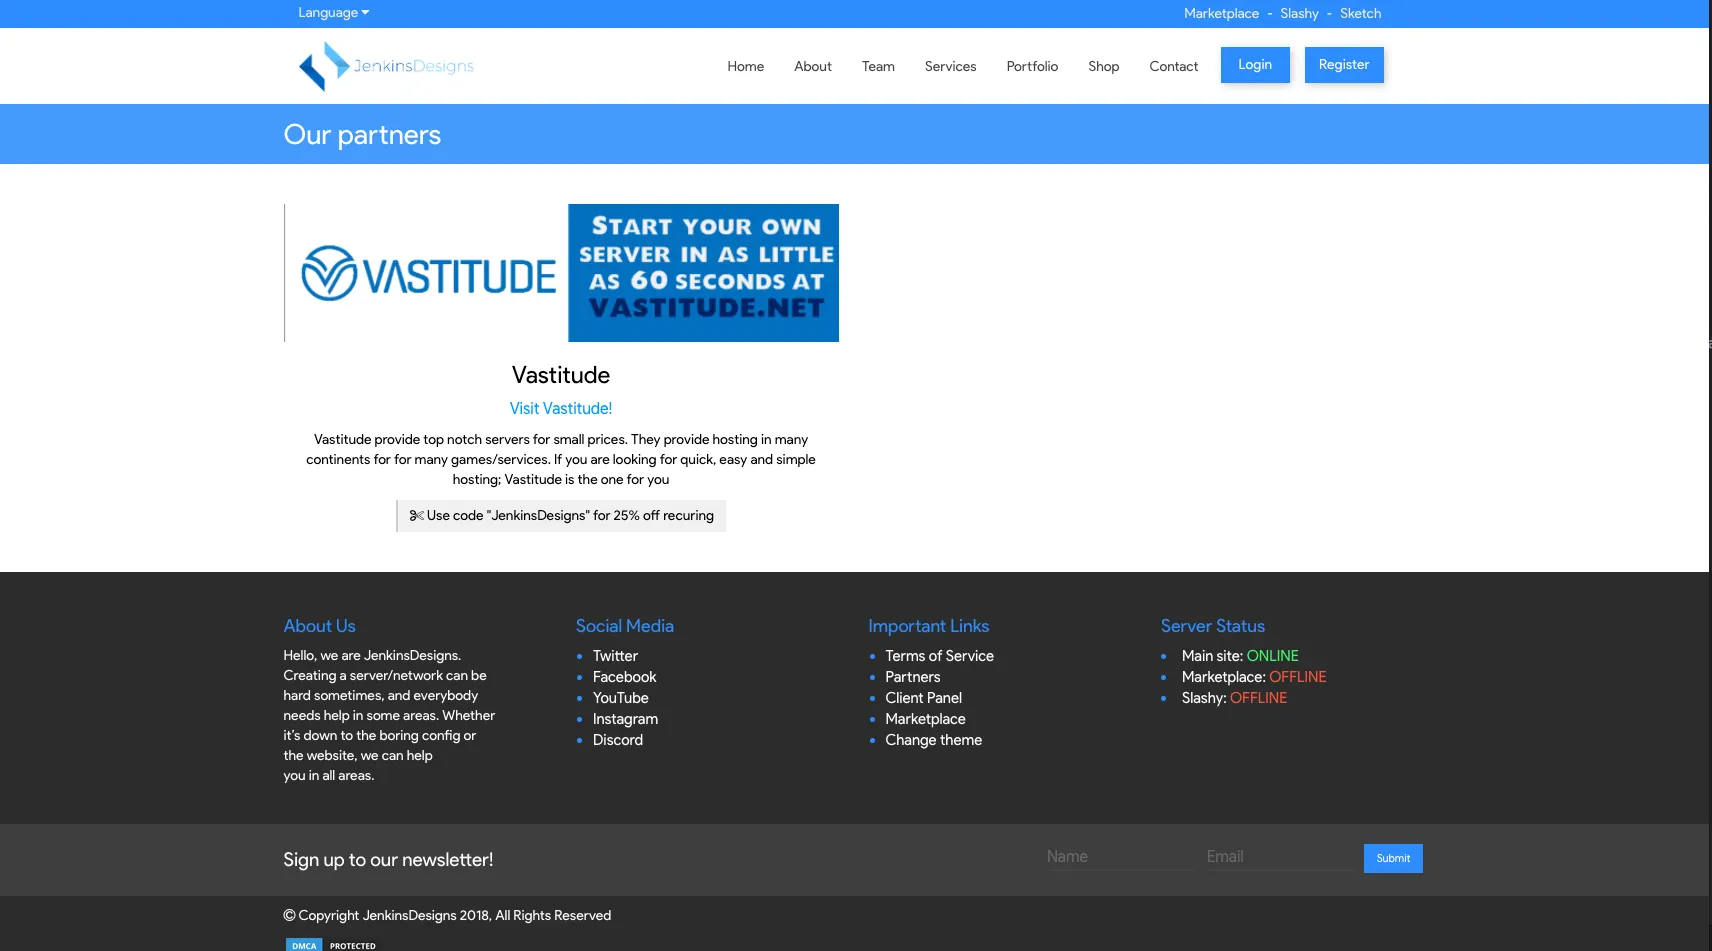
Task: Open the Contact menu item
Action: 1173,66
